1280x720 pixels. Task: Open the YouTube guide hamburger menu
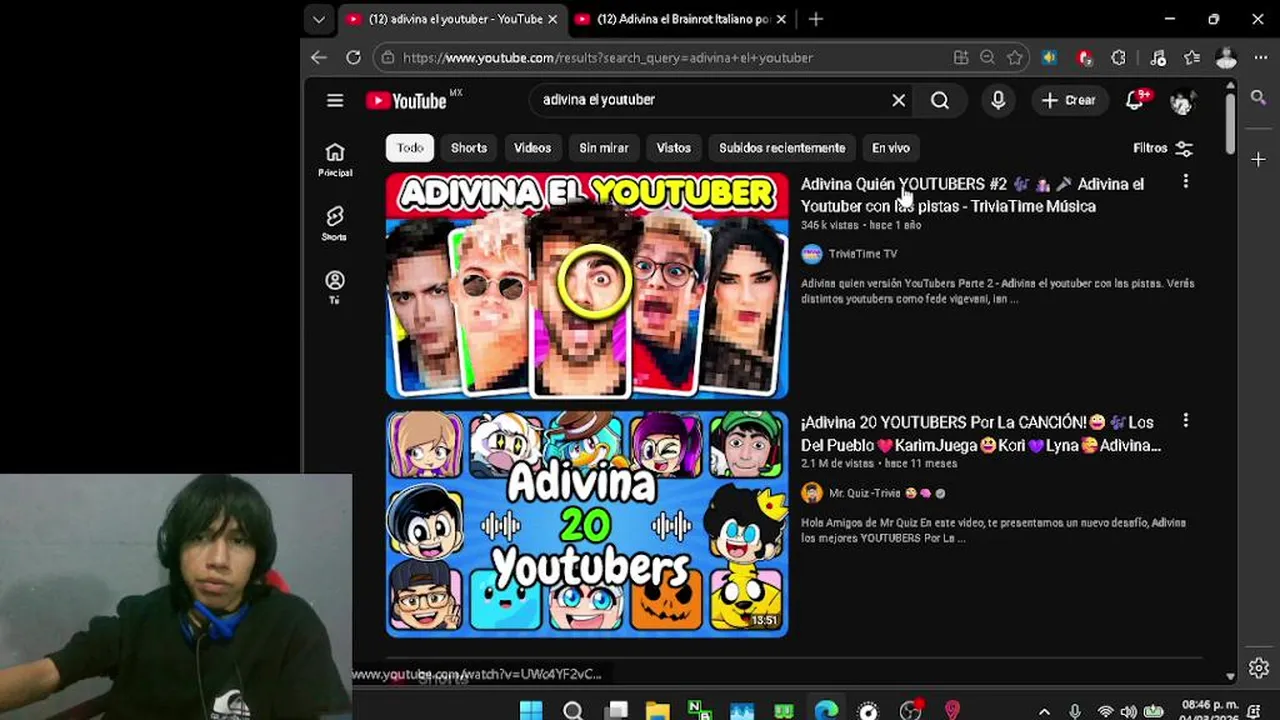pyautogui.click(x=335, y=100)
